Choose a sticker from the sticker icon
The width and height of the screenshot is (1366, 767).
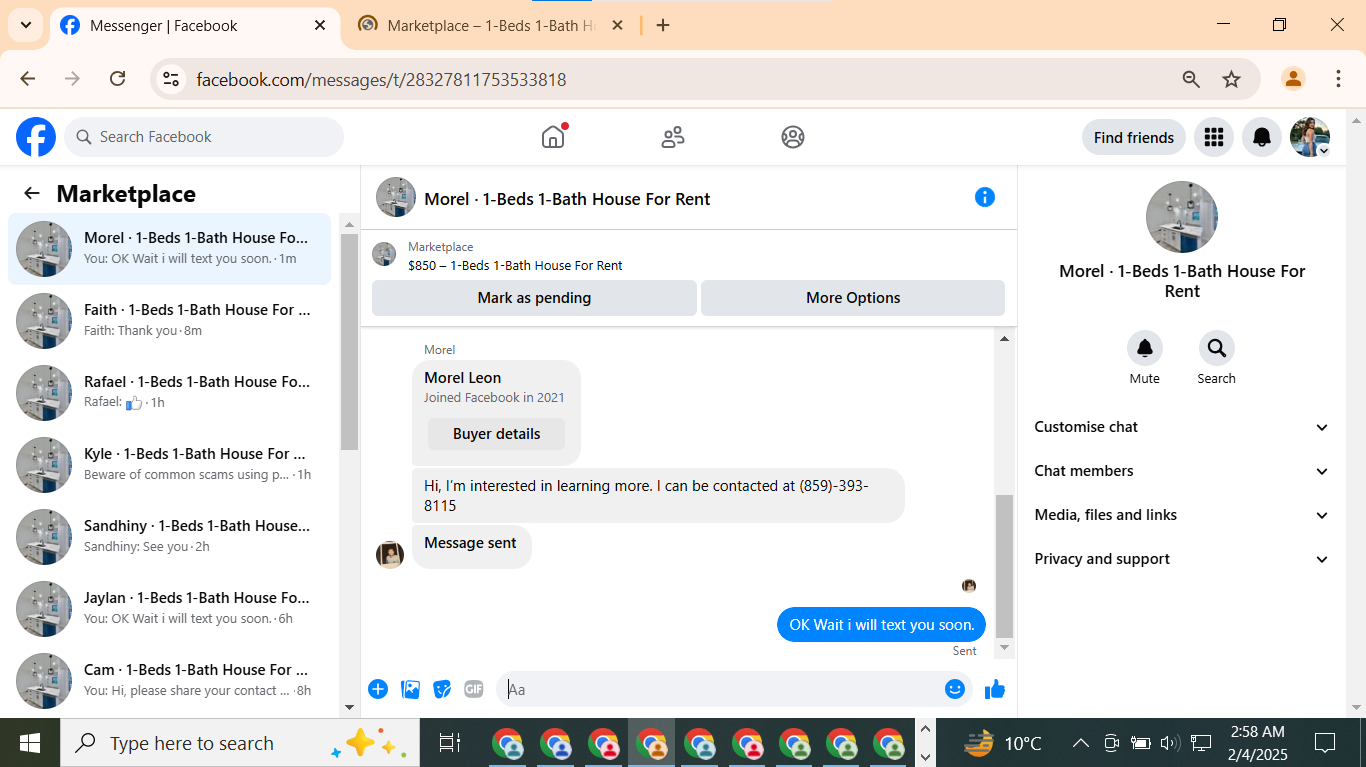click(x=442, y=689)
